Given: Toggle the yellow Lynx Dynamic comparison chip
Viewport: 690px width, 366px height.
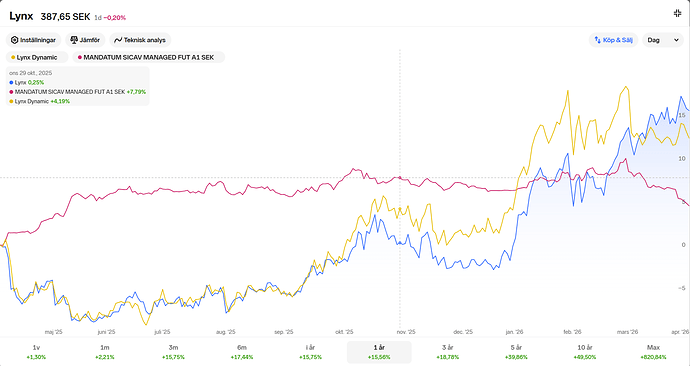Looking at the screenshot, I should (37, 57).
